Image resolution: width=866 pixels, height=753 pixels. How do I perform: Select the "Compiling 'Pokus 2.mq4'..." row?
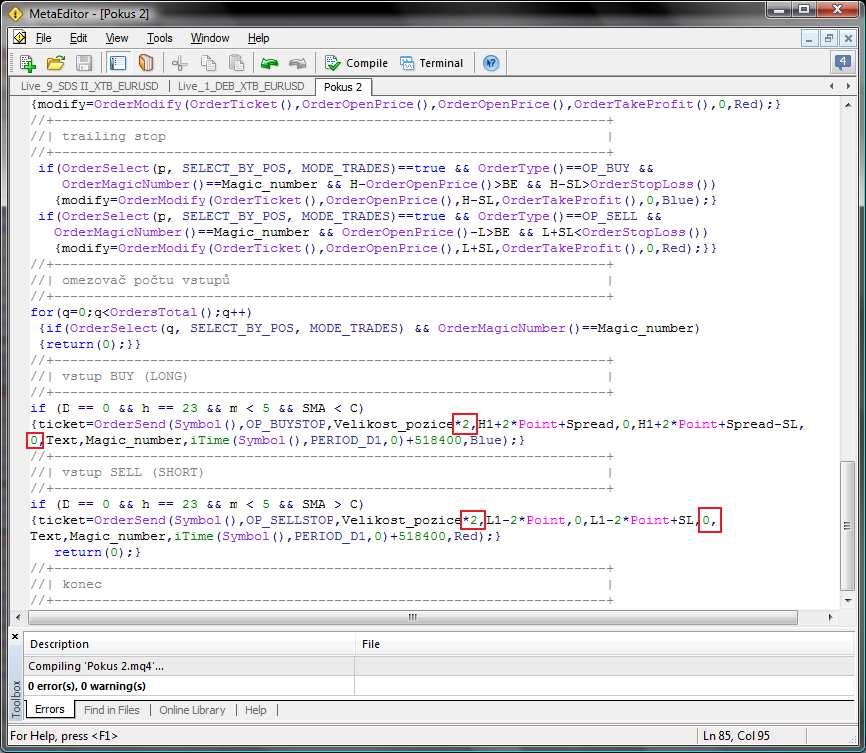(439, 666)
